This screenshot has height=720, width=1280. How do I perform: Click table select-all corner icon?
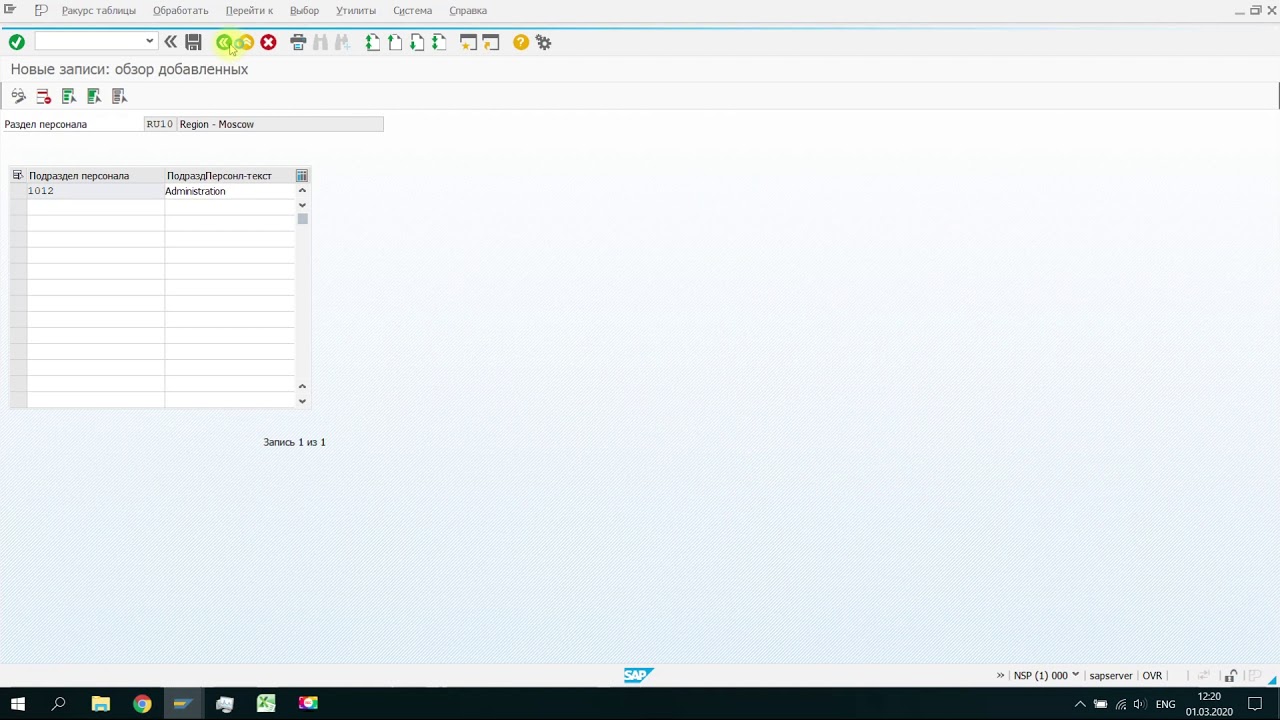(18, 176)
